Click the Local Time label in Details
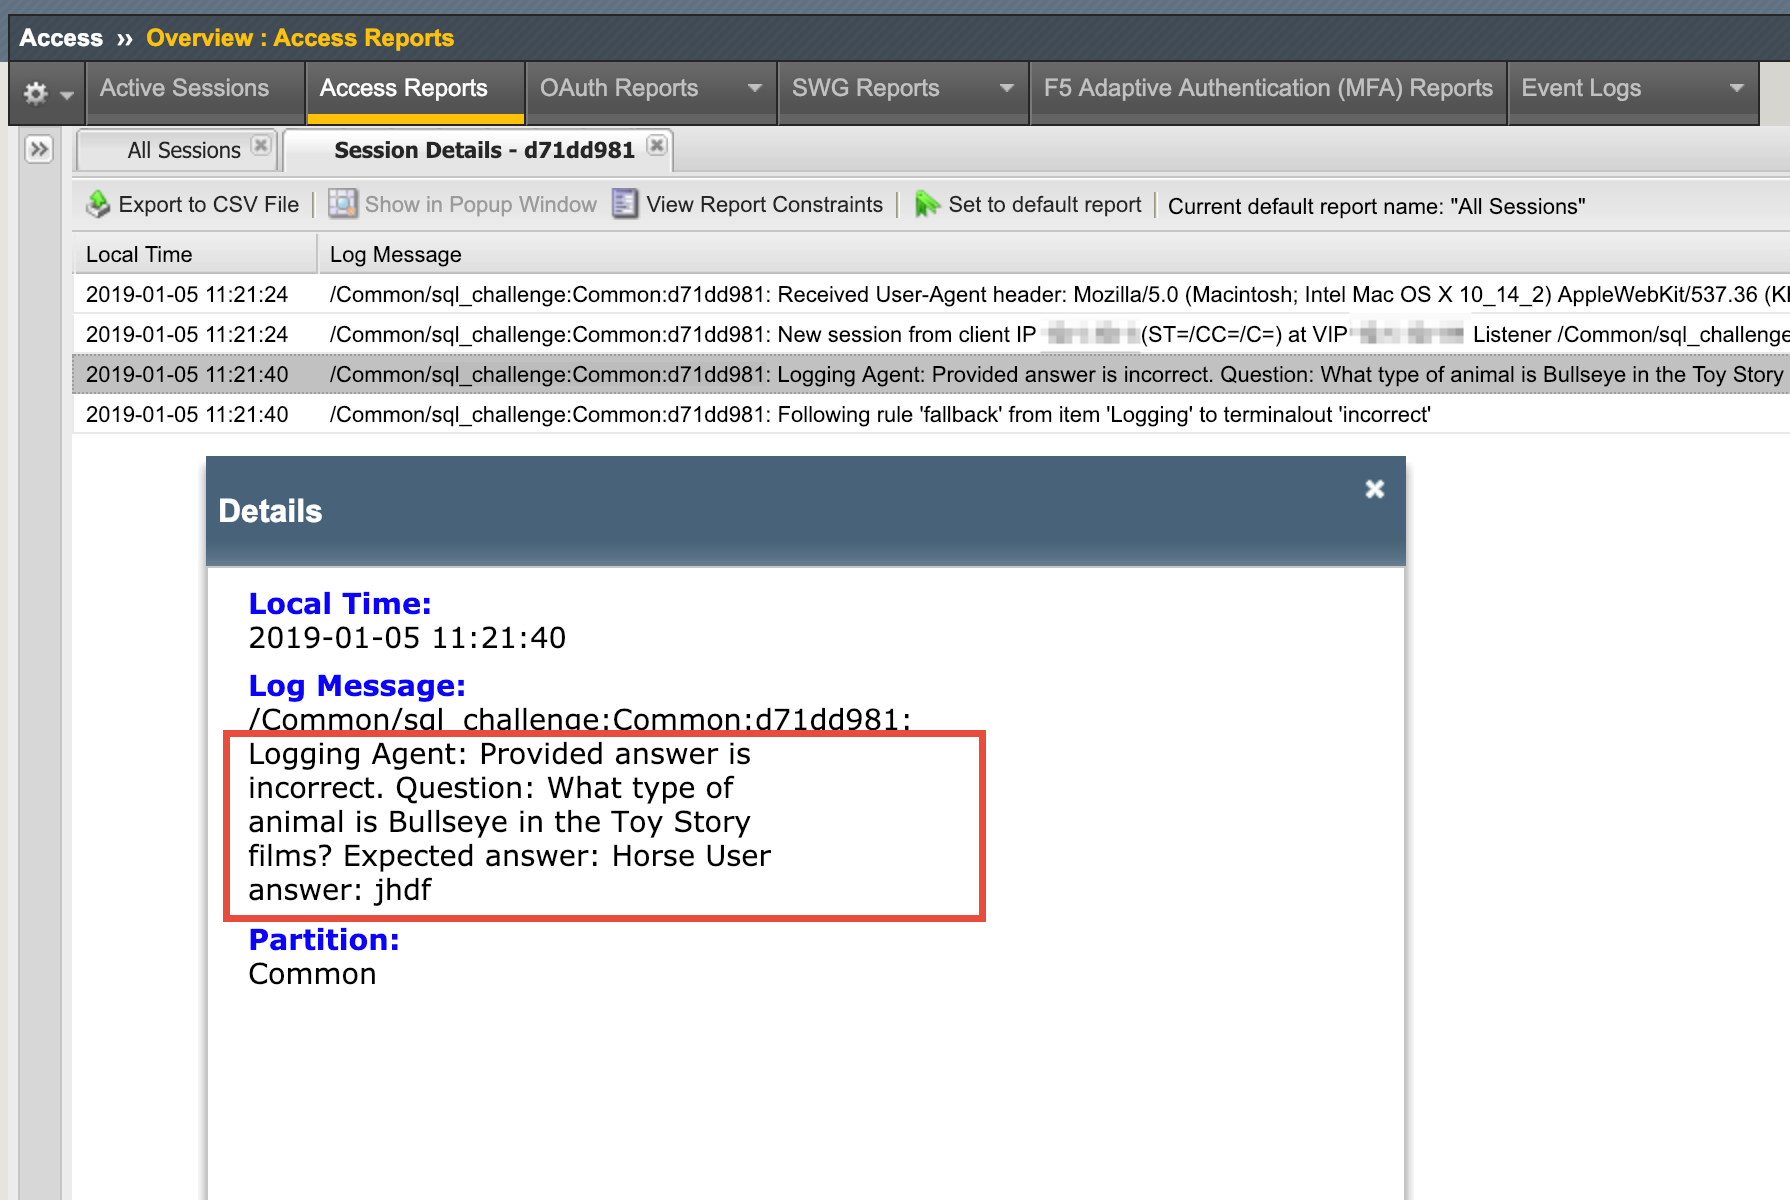The image size is (1790, 1200). [340, 604]
